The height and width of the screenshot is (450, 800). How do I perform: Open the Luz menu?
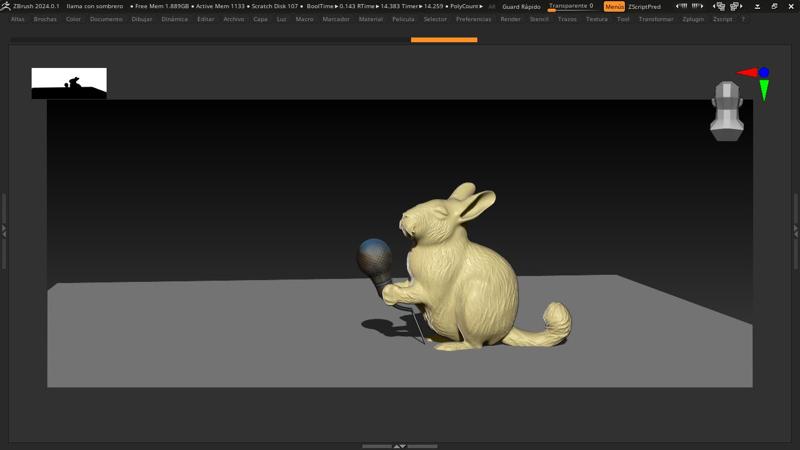281,19
